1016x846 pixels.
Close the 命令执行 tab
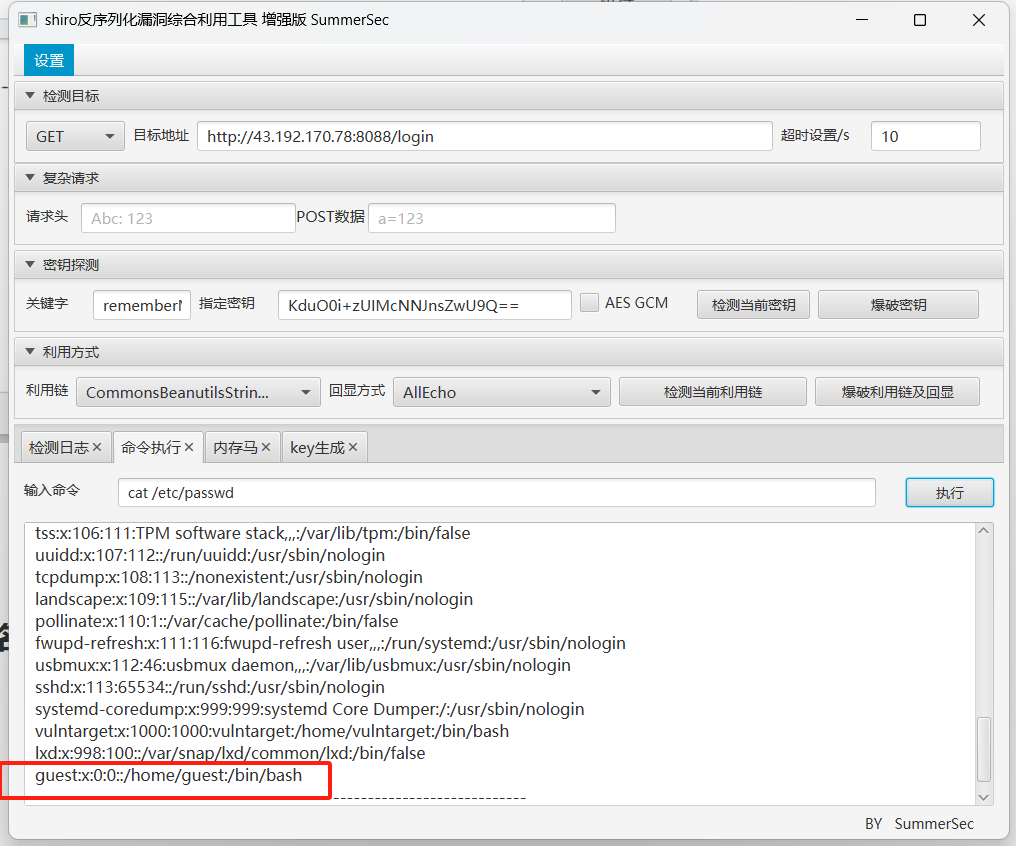click(x=189, y=447)
